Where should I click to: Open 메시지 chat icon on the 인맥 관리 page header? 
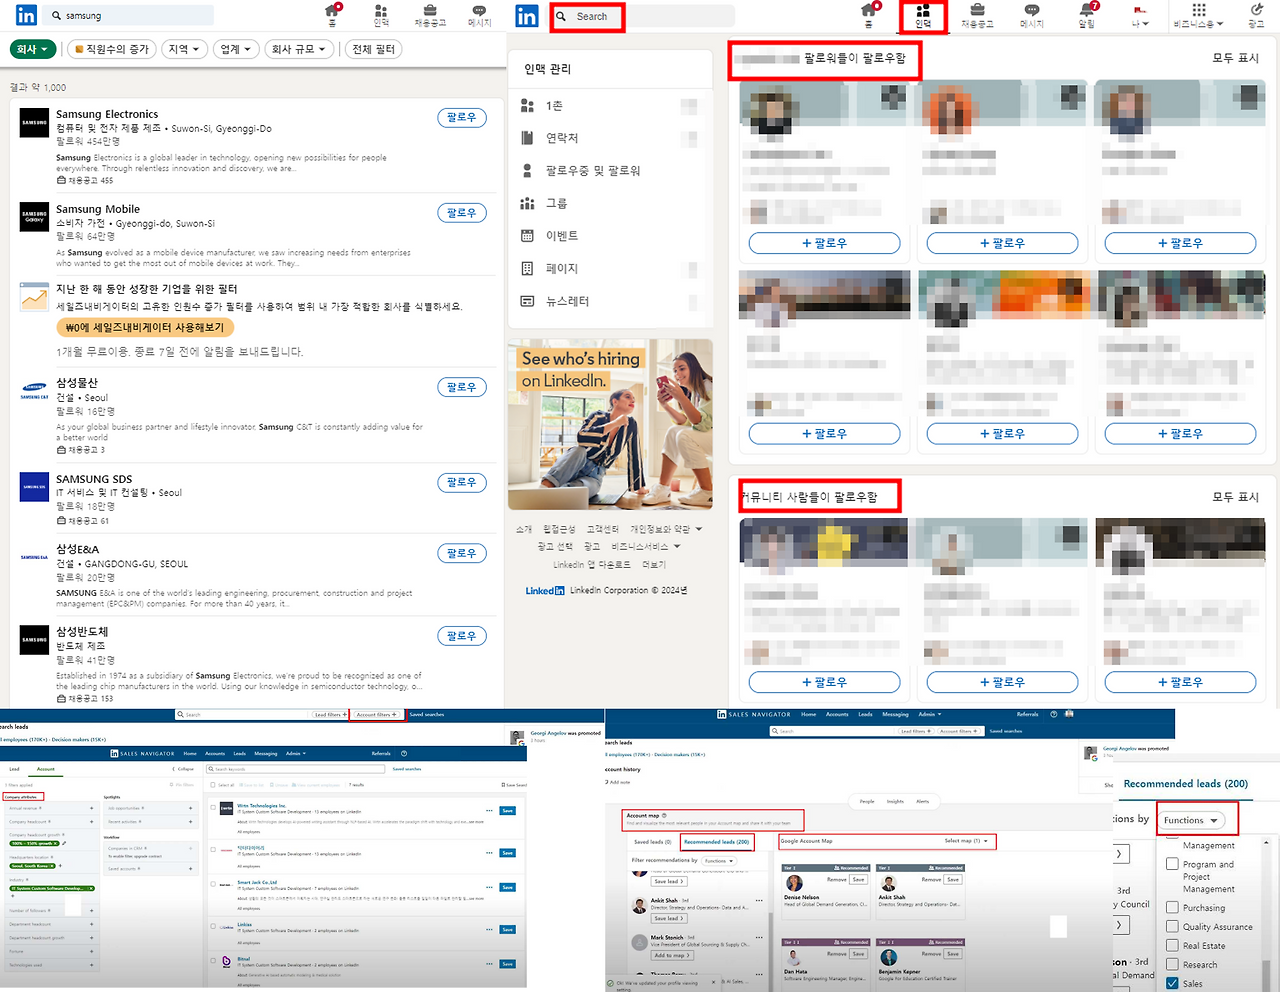[1032, 15]
